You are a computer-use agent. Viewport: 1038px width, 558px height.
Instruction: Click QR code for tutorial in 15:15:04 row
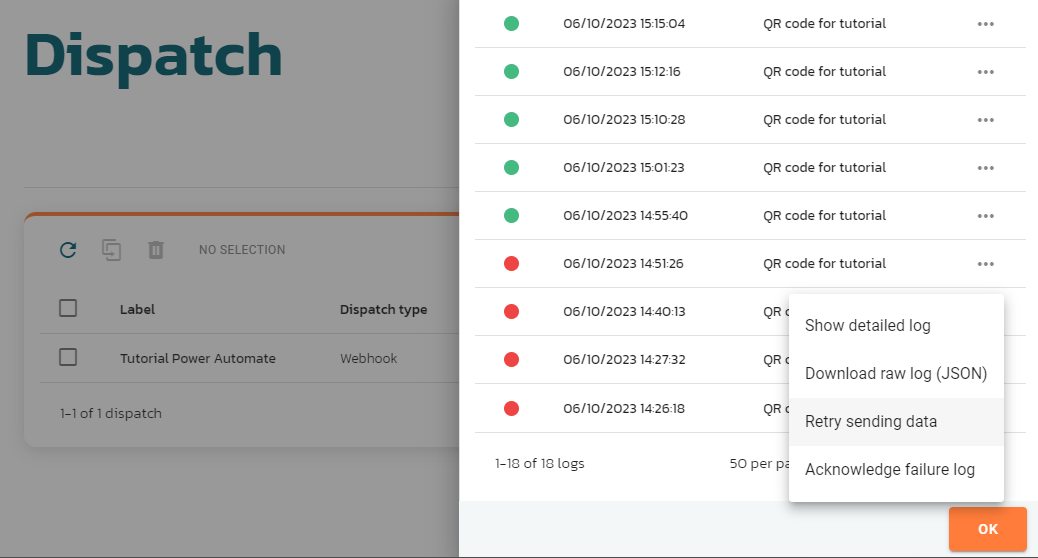[x=824, y=24]
